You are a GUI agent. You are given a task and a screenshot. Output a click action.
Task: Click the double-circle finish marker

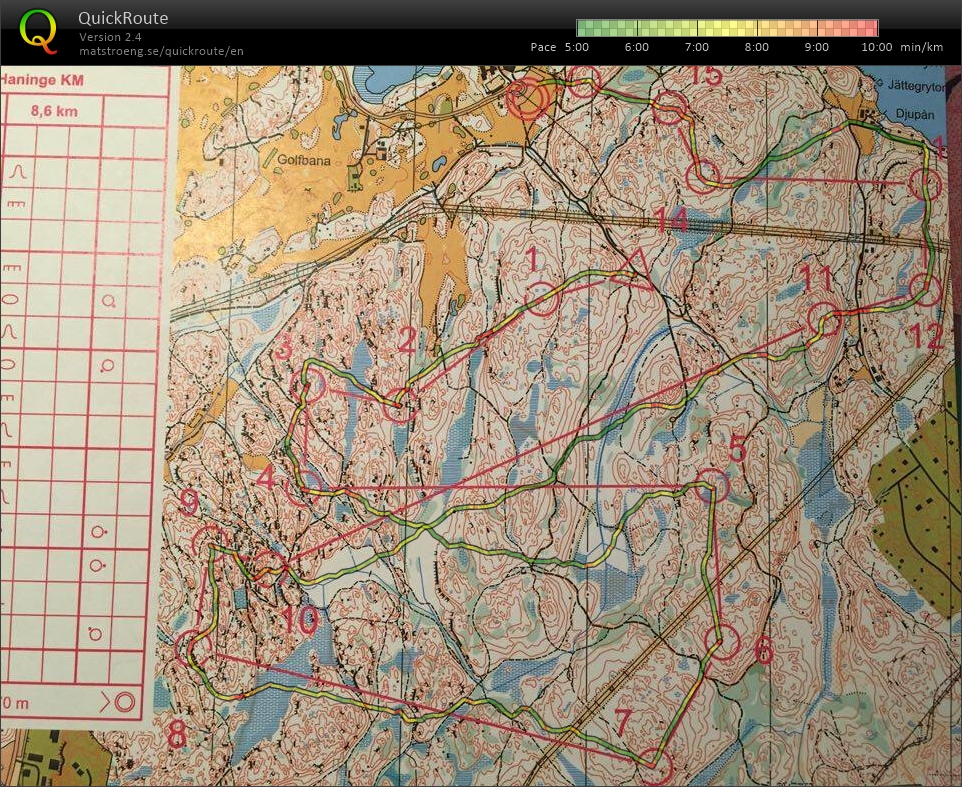pyautogui.click(x=526, y=98)
